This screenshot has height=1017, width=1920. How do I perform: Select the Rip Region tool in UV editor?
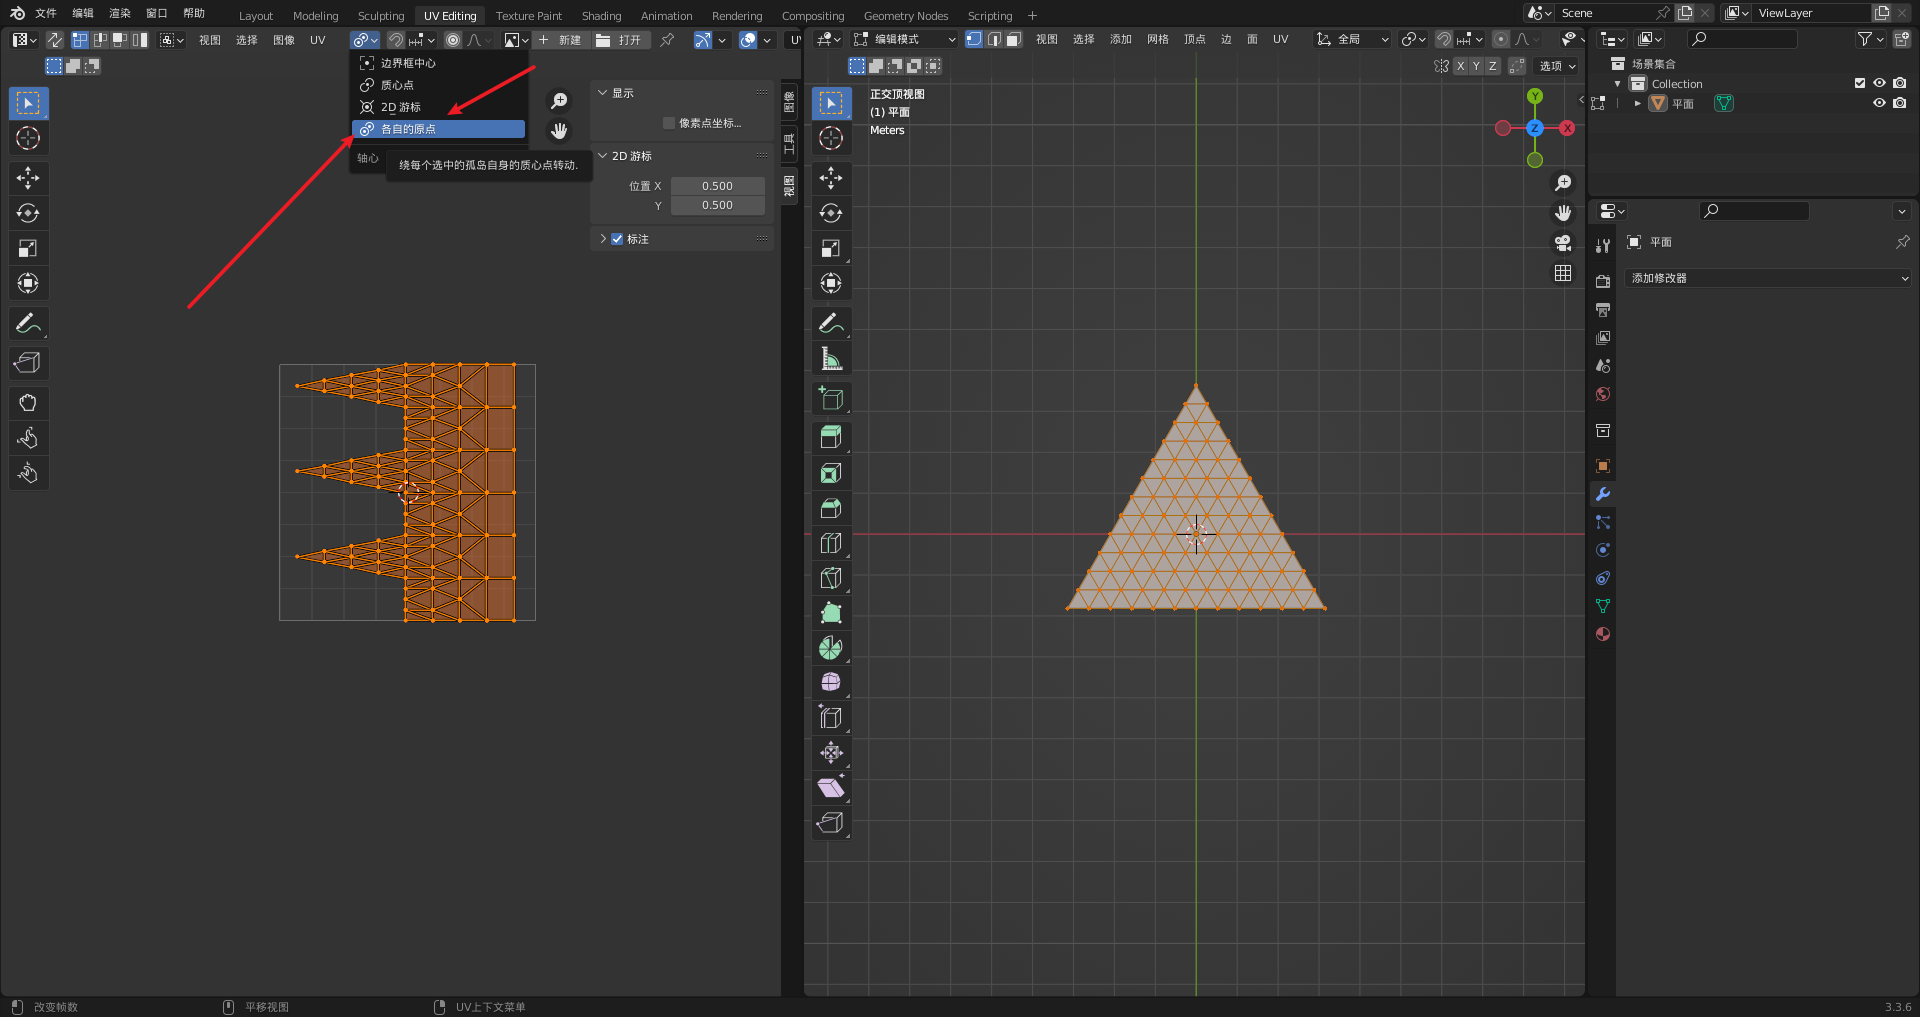[28, 363]
